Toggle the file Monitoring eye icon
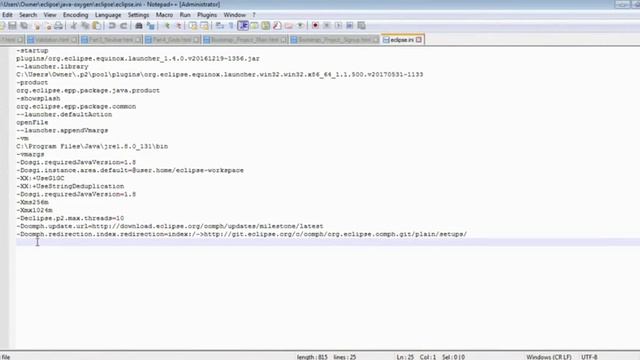Image resolution: width=640 pixels, height=360 pixels. point(300,26)
